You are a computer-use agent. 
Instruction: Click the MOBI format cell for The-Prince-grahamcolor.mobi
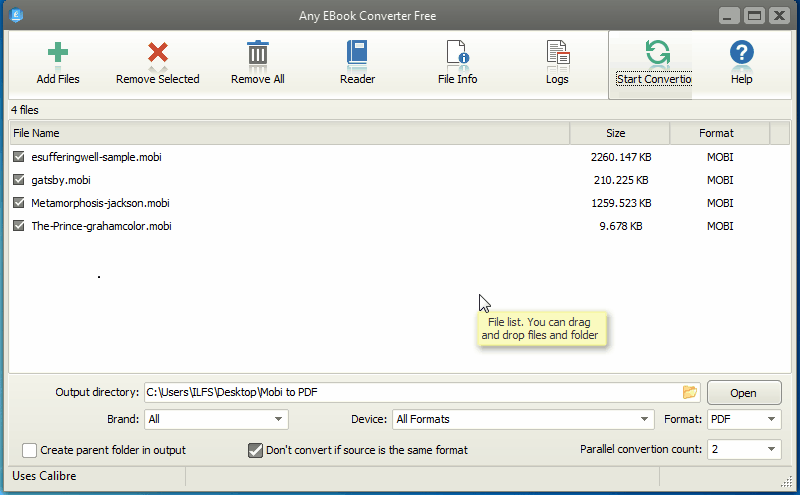tap(720, 226)
